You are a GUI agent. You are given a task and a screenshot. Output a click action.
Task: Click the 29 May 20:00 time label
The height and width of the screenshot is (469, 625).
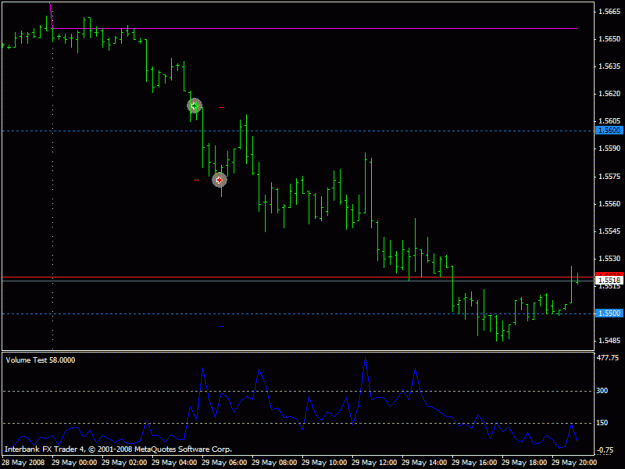click(574, 463)
